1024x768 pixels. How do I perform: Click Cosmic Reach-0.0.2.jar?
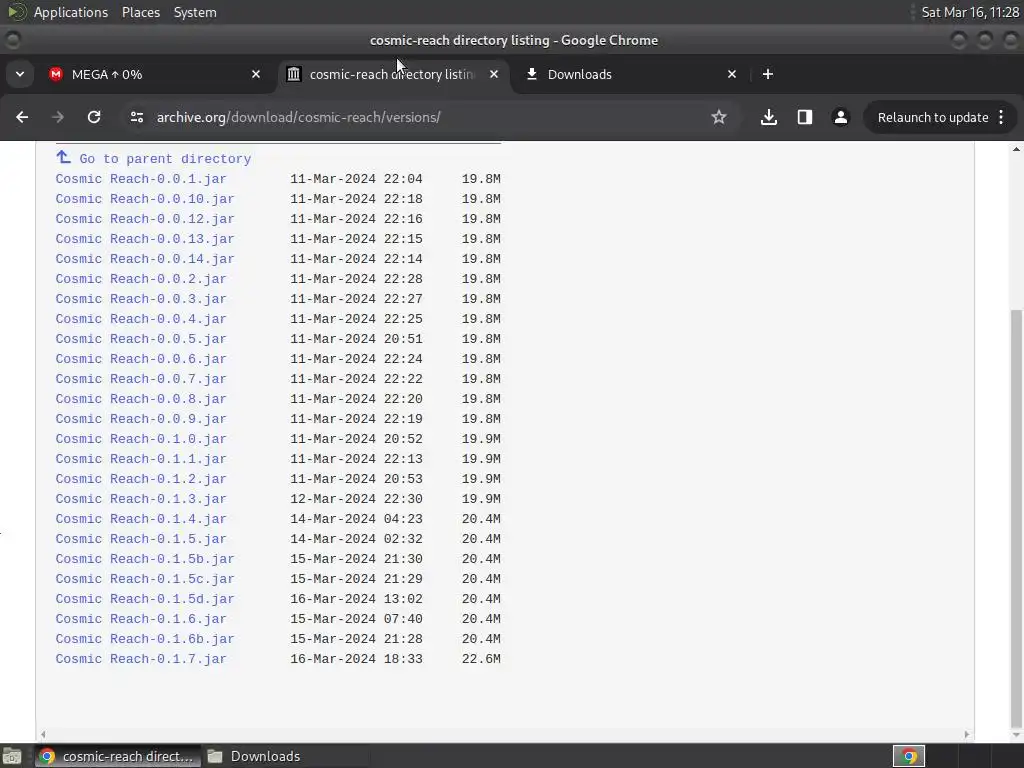pyautogui.click(x=141, y=279)
